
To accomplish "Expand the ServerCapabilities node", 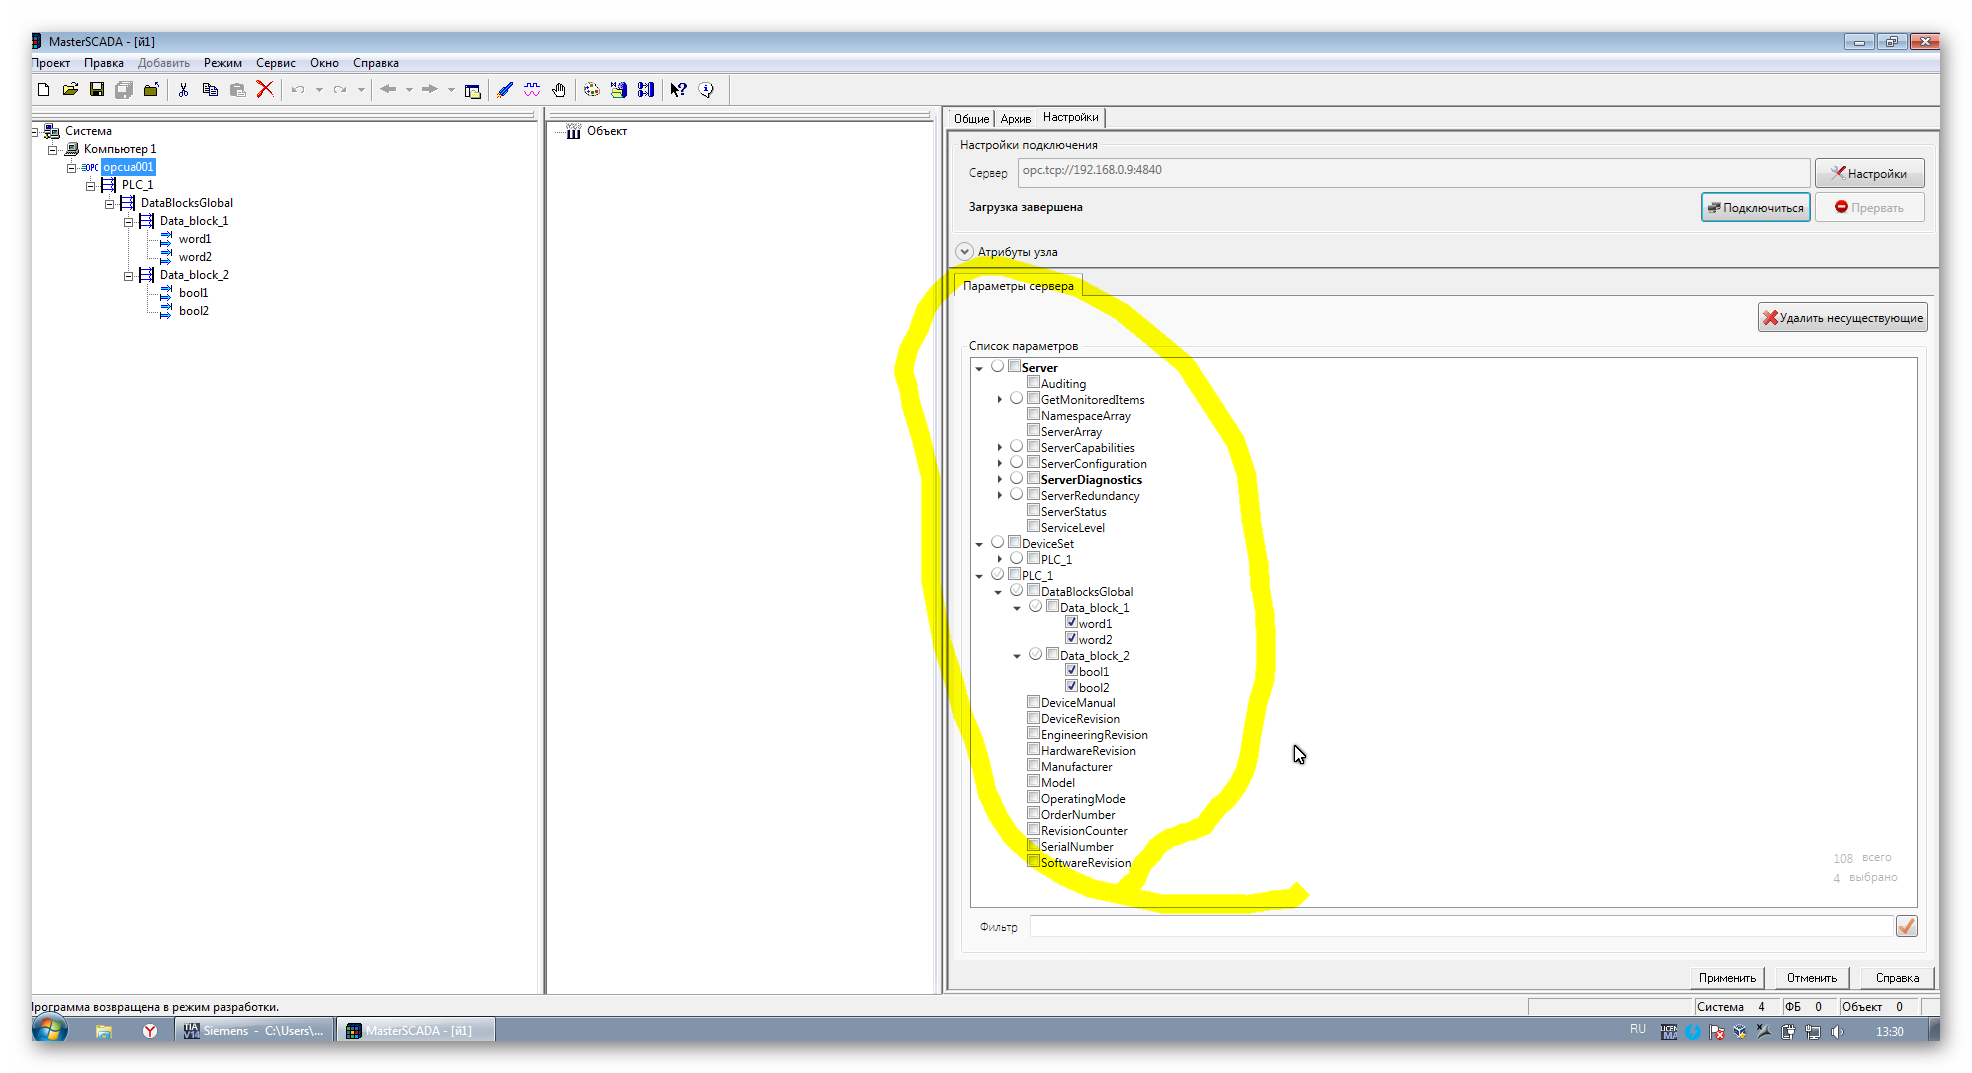I will [999, 448].
